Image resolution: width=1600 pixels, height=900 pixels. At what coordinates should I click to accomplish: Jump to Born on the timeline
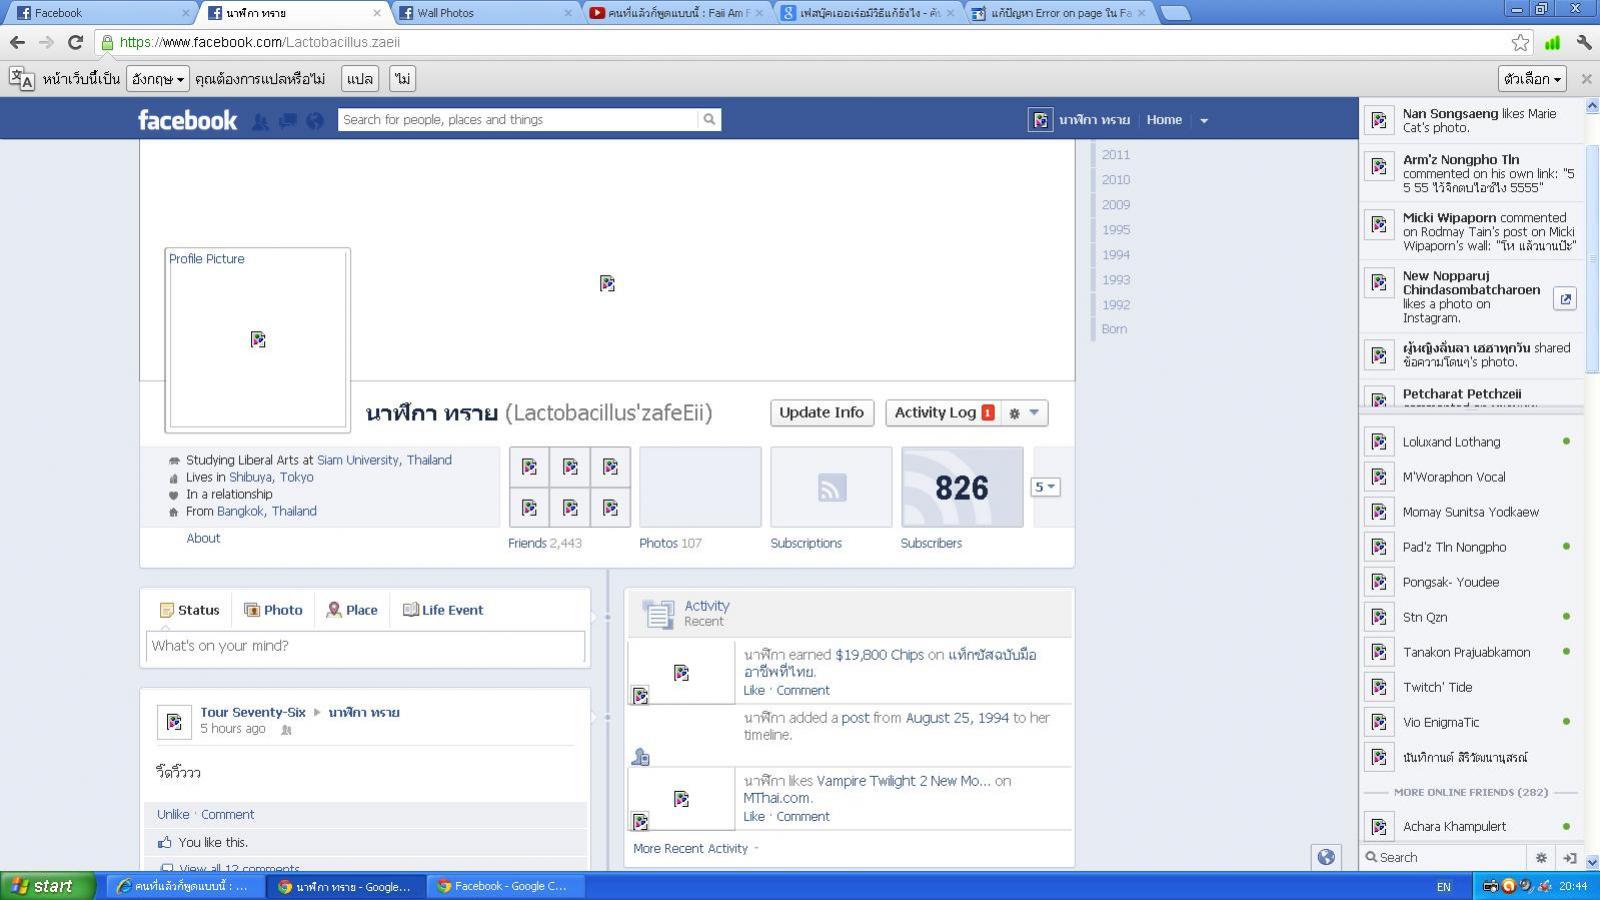(1114, 329)
